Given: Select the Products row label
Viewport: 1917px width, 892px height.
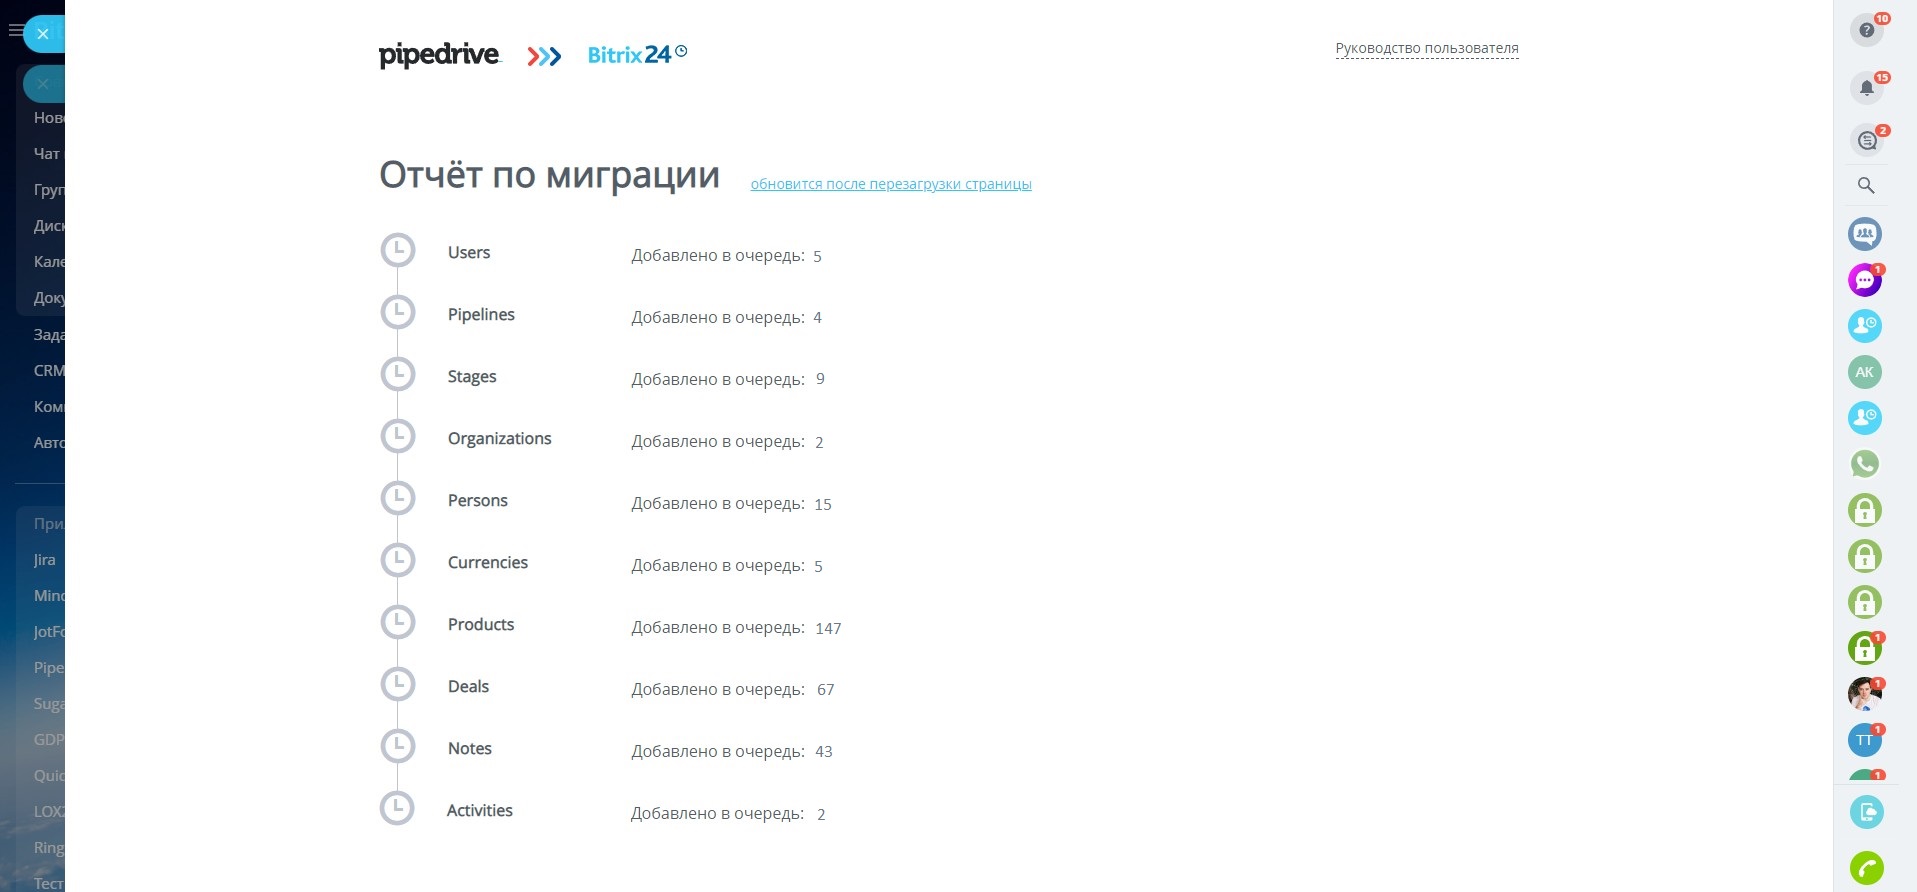Looking at the screenshot, I should [481, 624].
